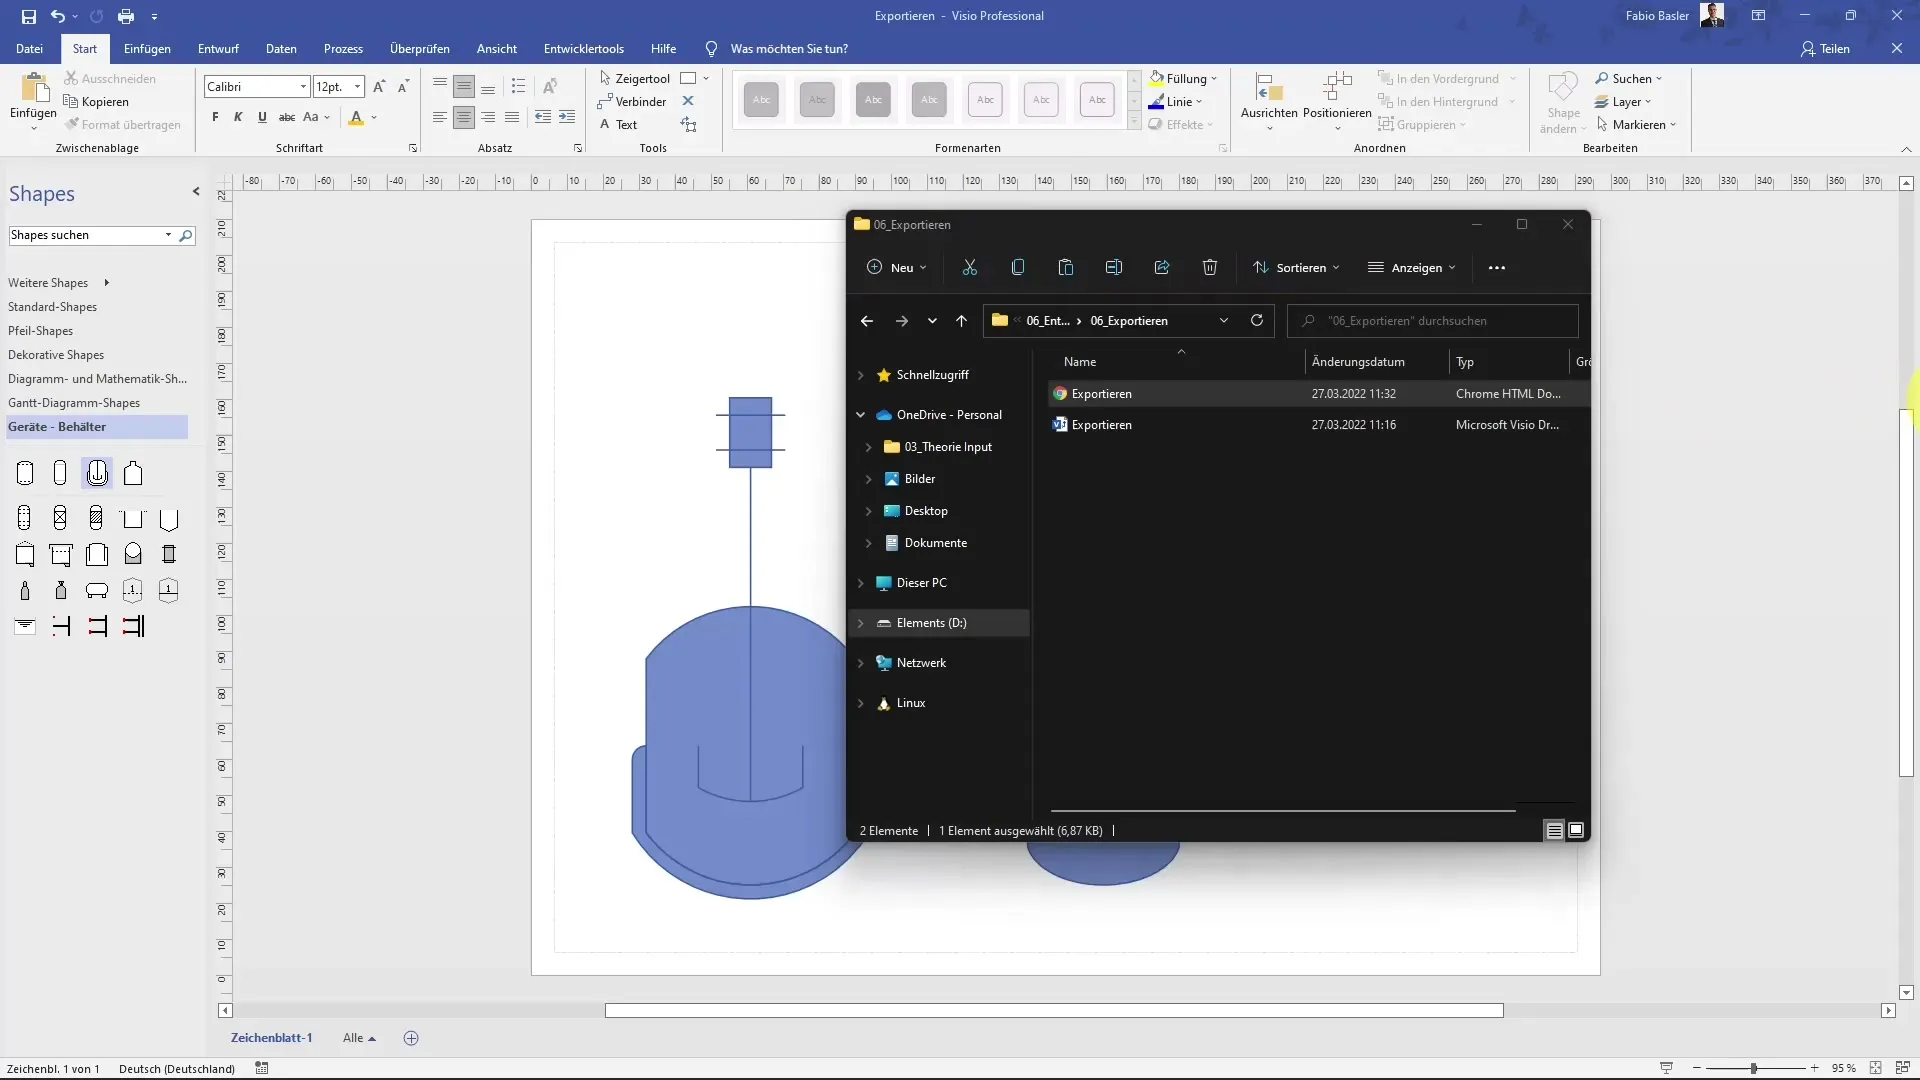Open the Anzeigen dropdown in Explorer
This screenshot has width=1920, height=1080.
tap(1412, 267)
